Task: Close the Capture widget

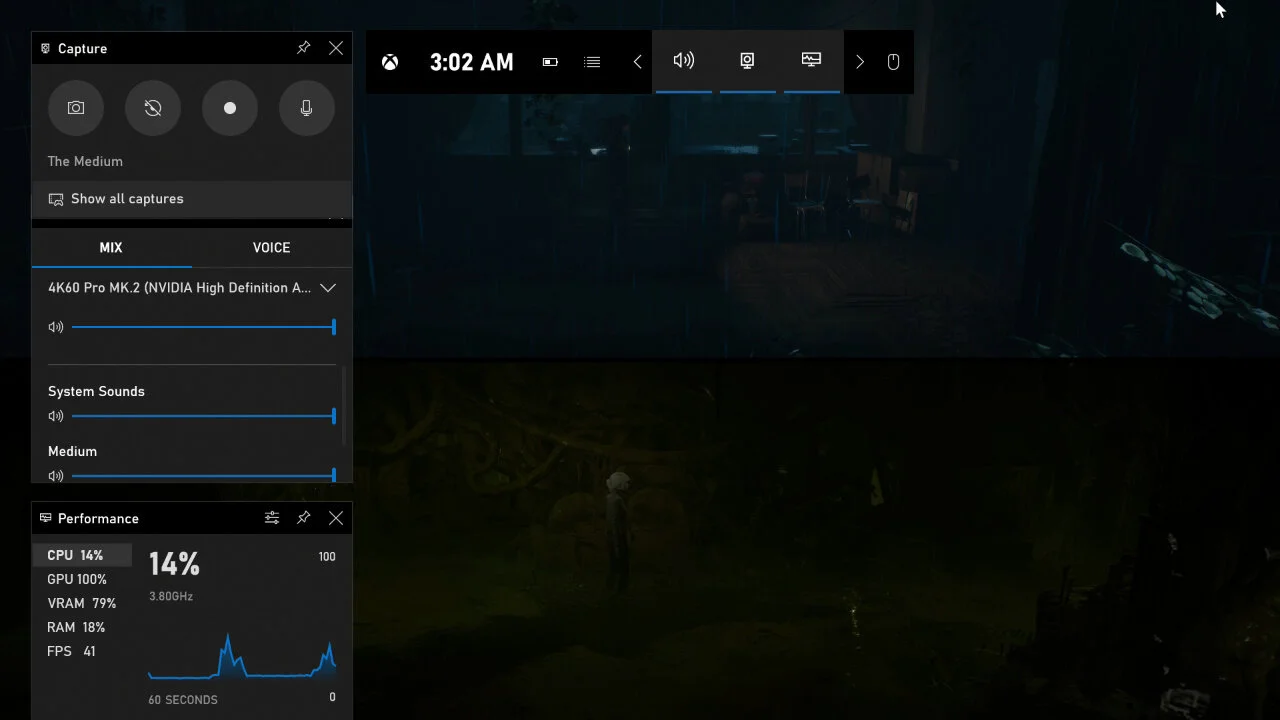Action: point(336,48)
